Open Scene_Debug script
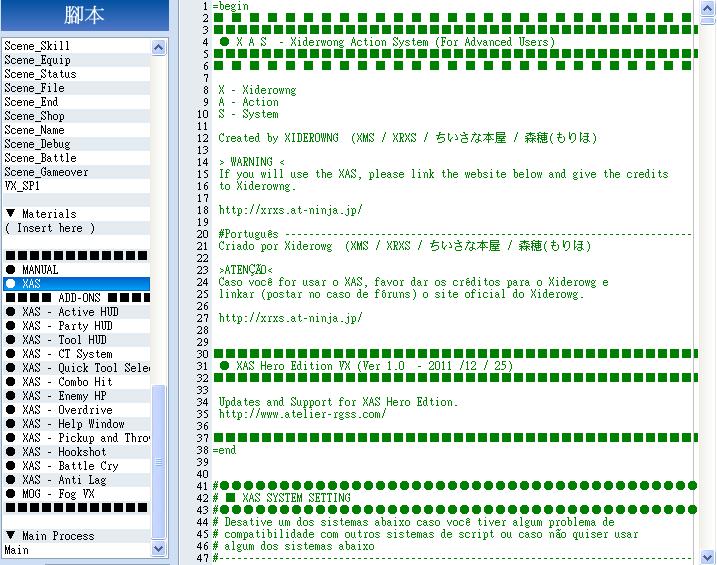This screenshot has width=717, height=565. pos(76,144)
